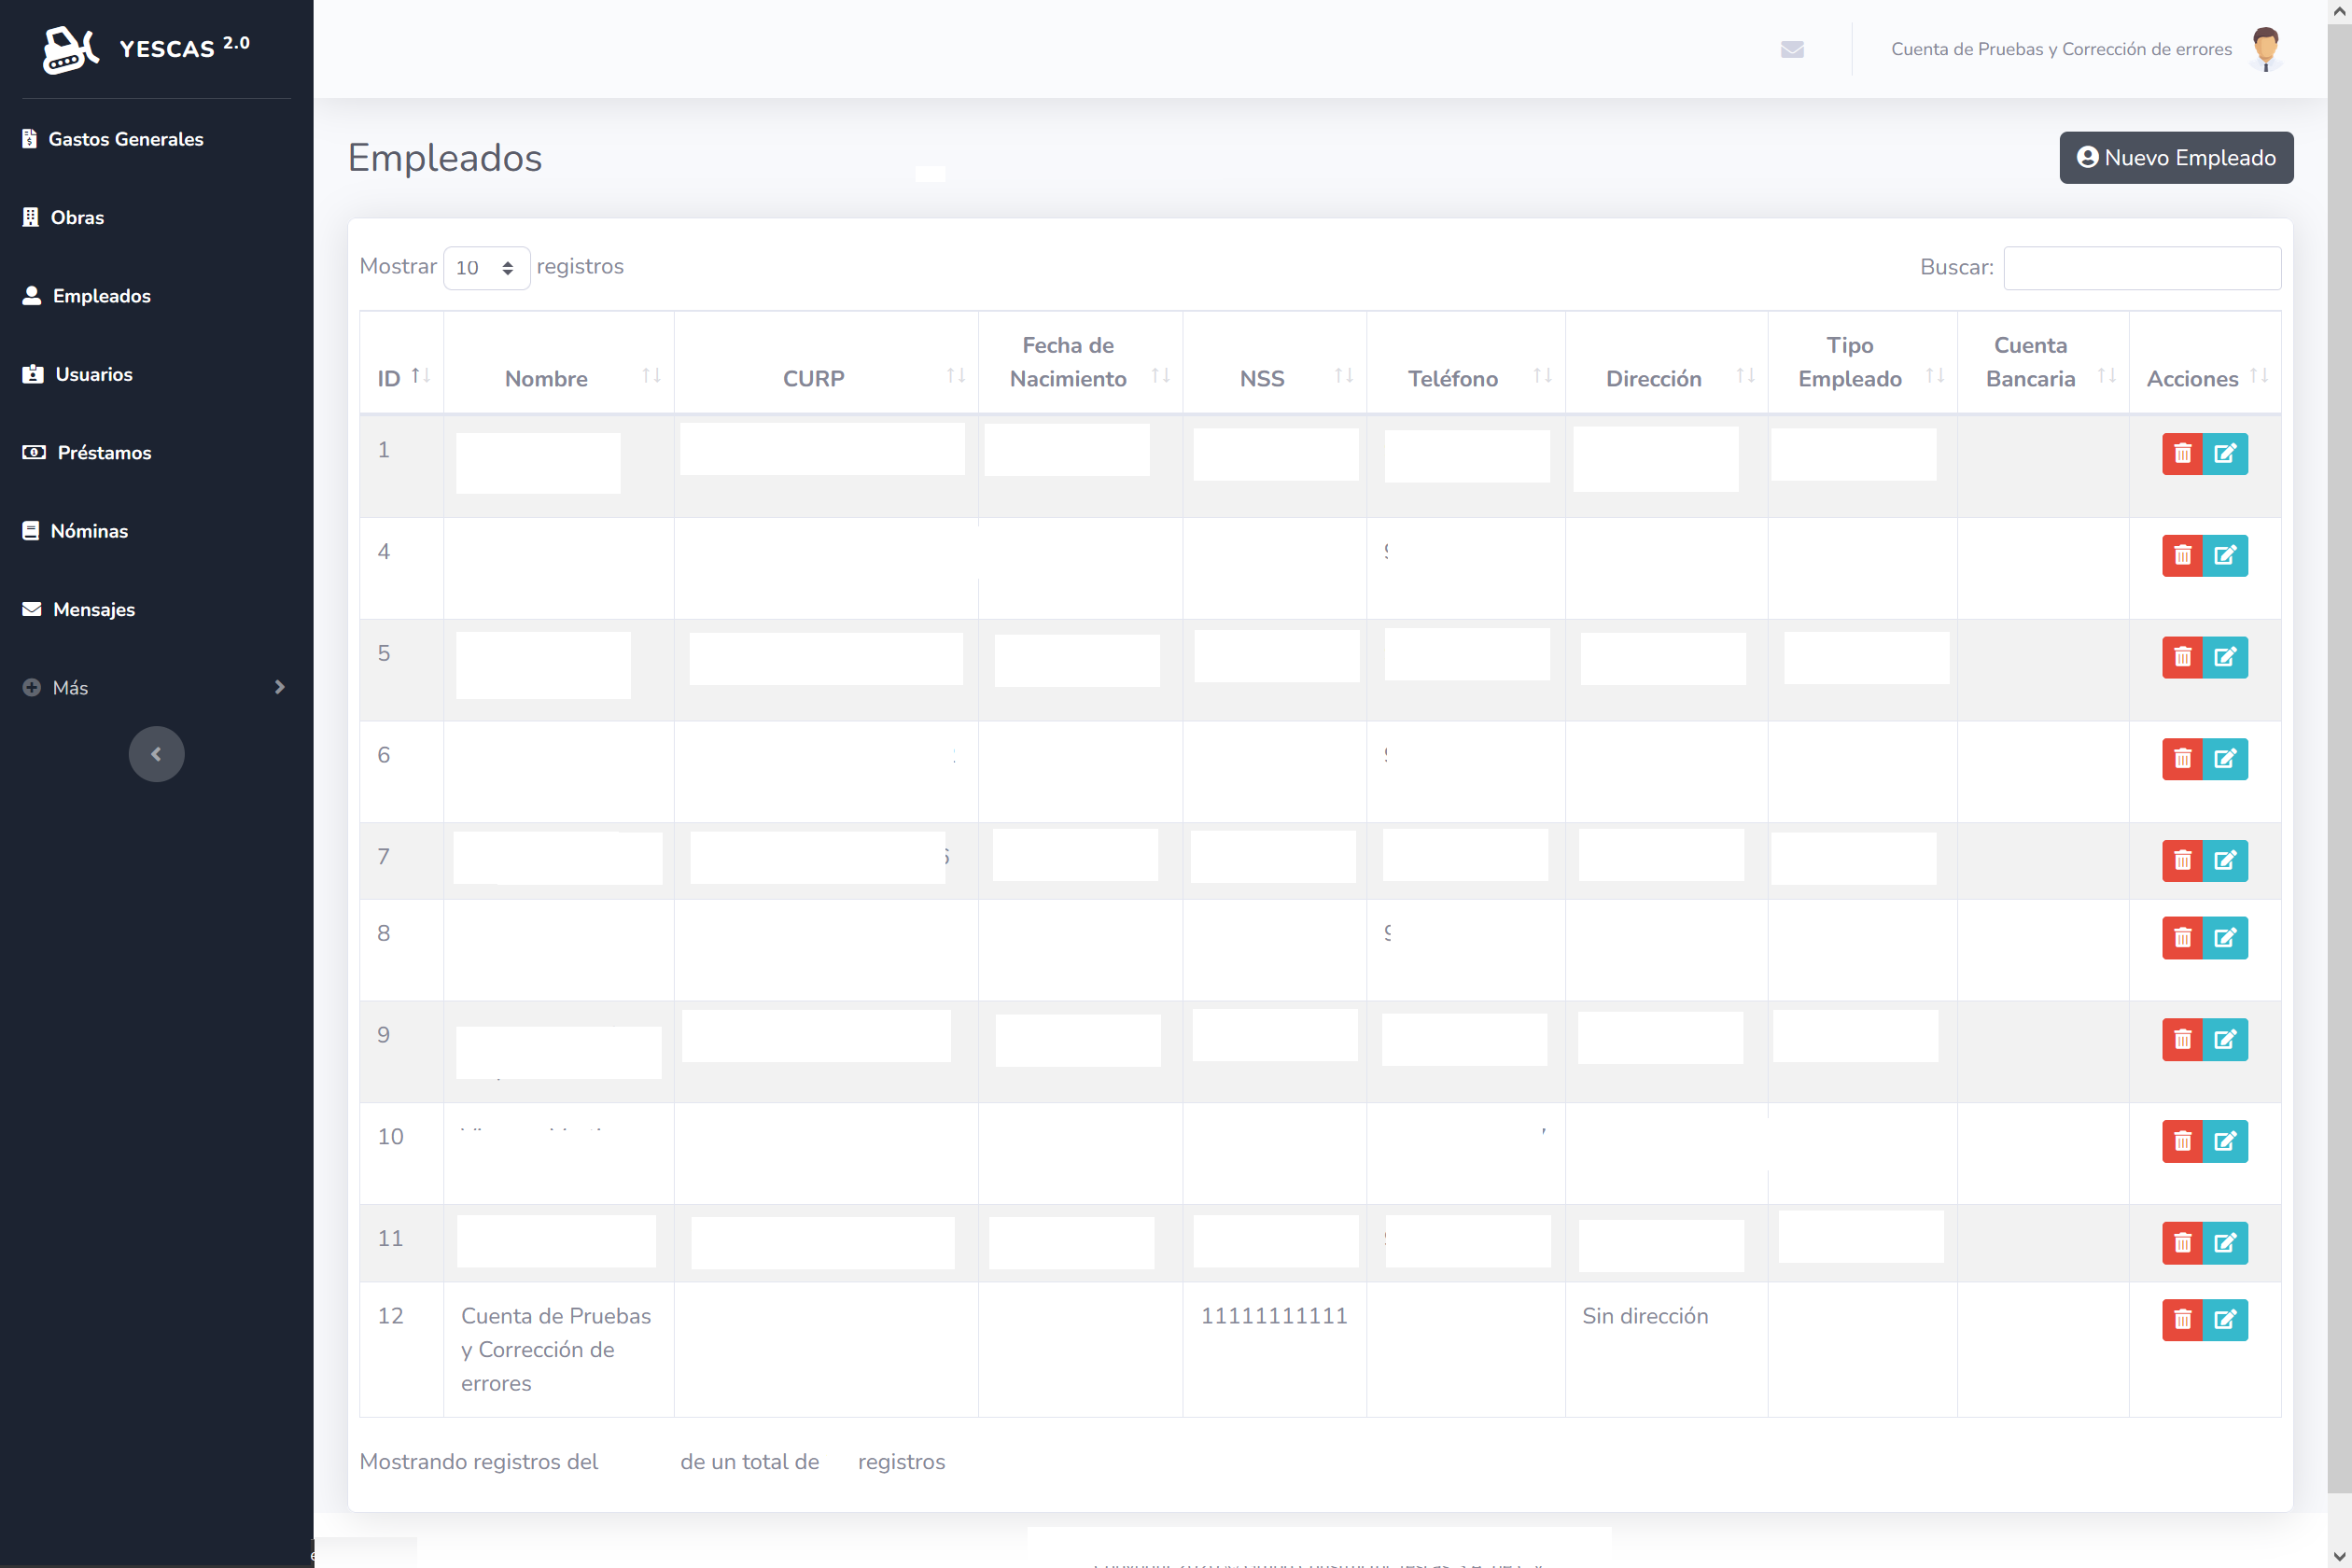2352x1568 pixels.
Task: Open the envelope messages icon in the header
Action: point(1792,49)
